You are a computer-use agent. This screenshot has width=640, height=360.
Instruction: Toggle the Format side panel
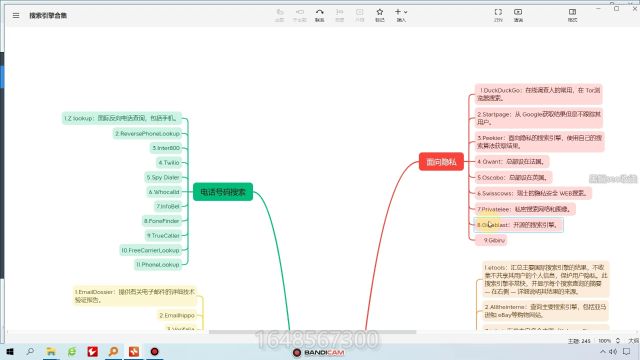tap(572, 15)
